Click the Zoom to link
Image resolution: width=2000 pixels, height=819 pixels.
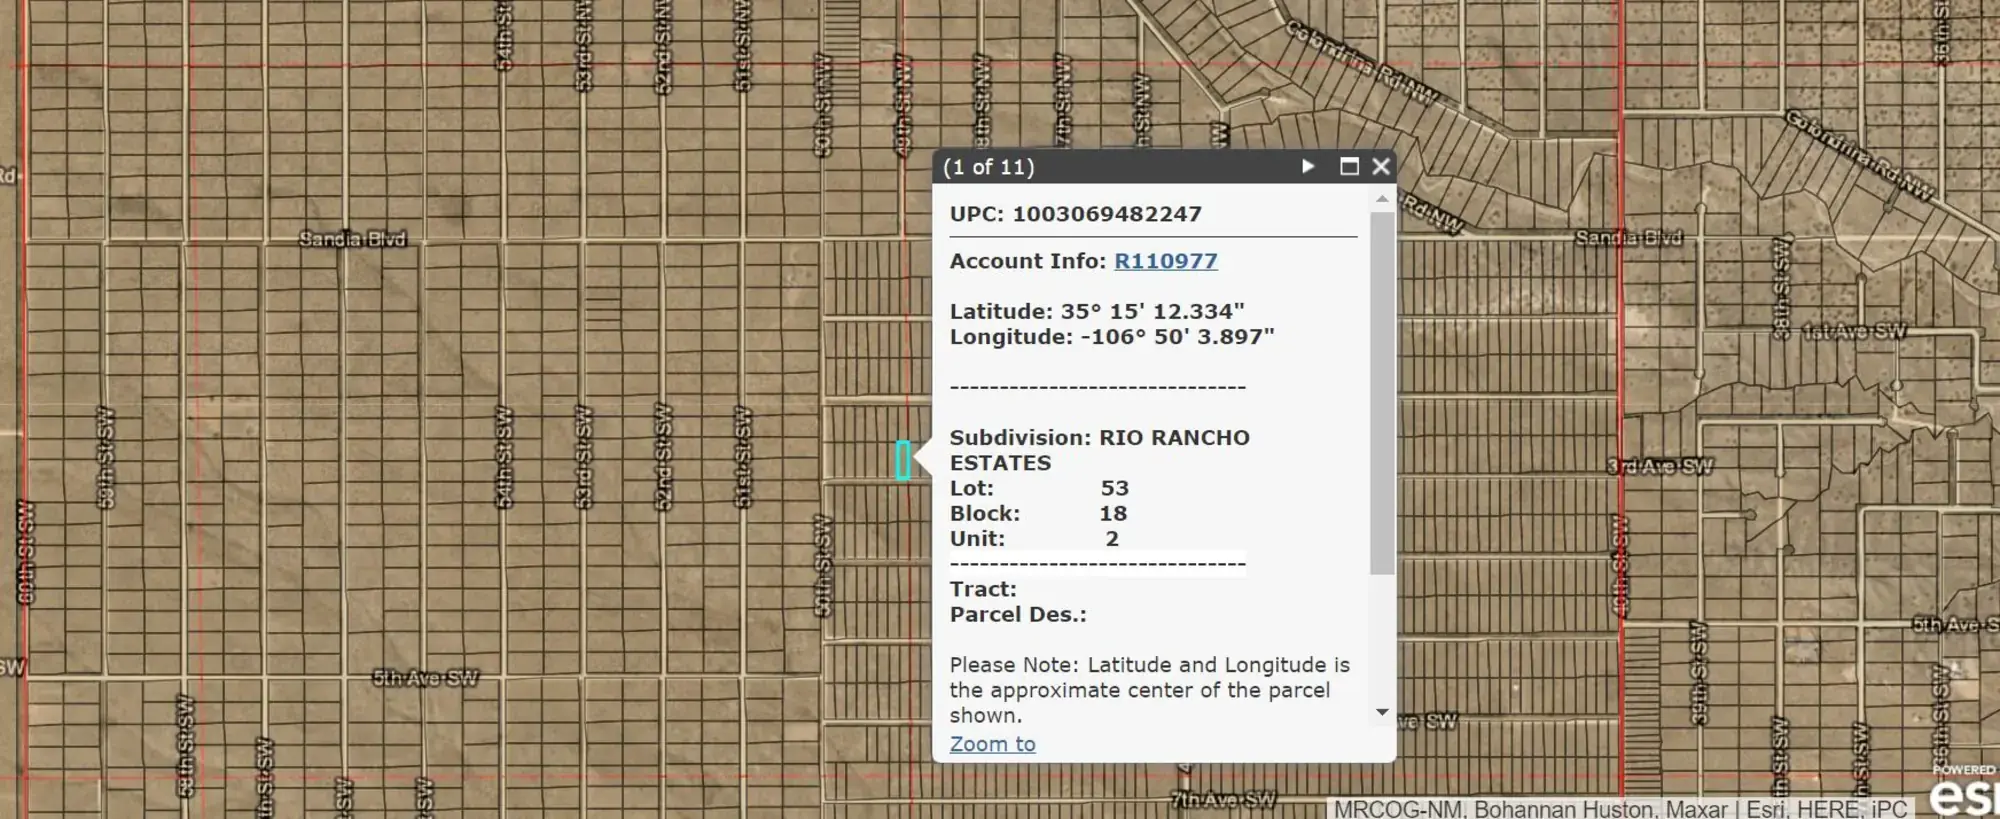click(992, 744)
